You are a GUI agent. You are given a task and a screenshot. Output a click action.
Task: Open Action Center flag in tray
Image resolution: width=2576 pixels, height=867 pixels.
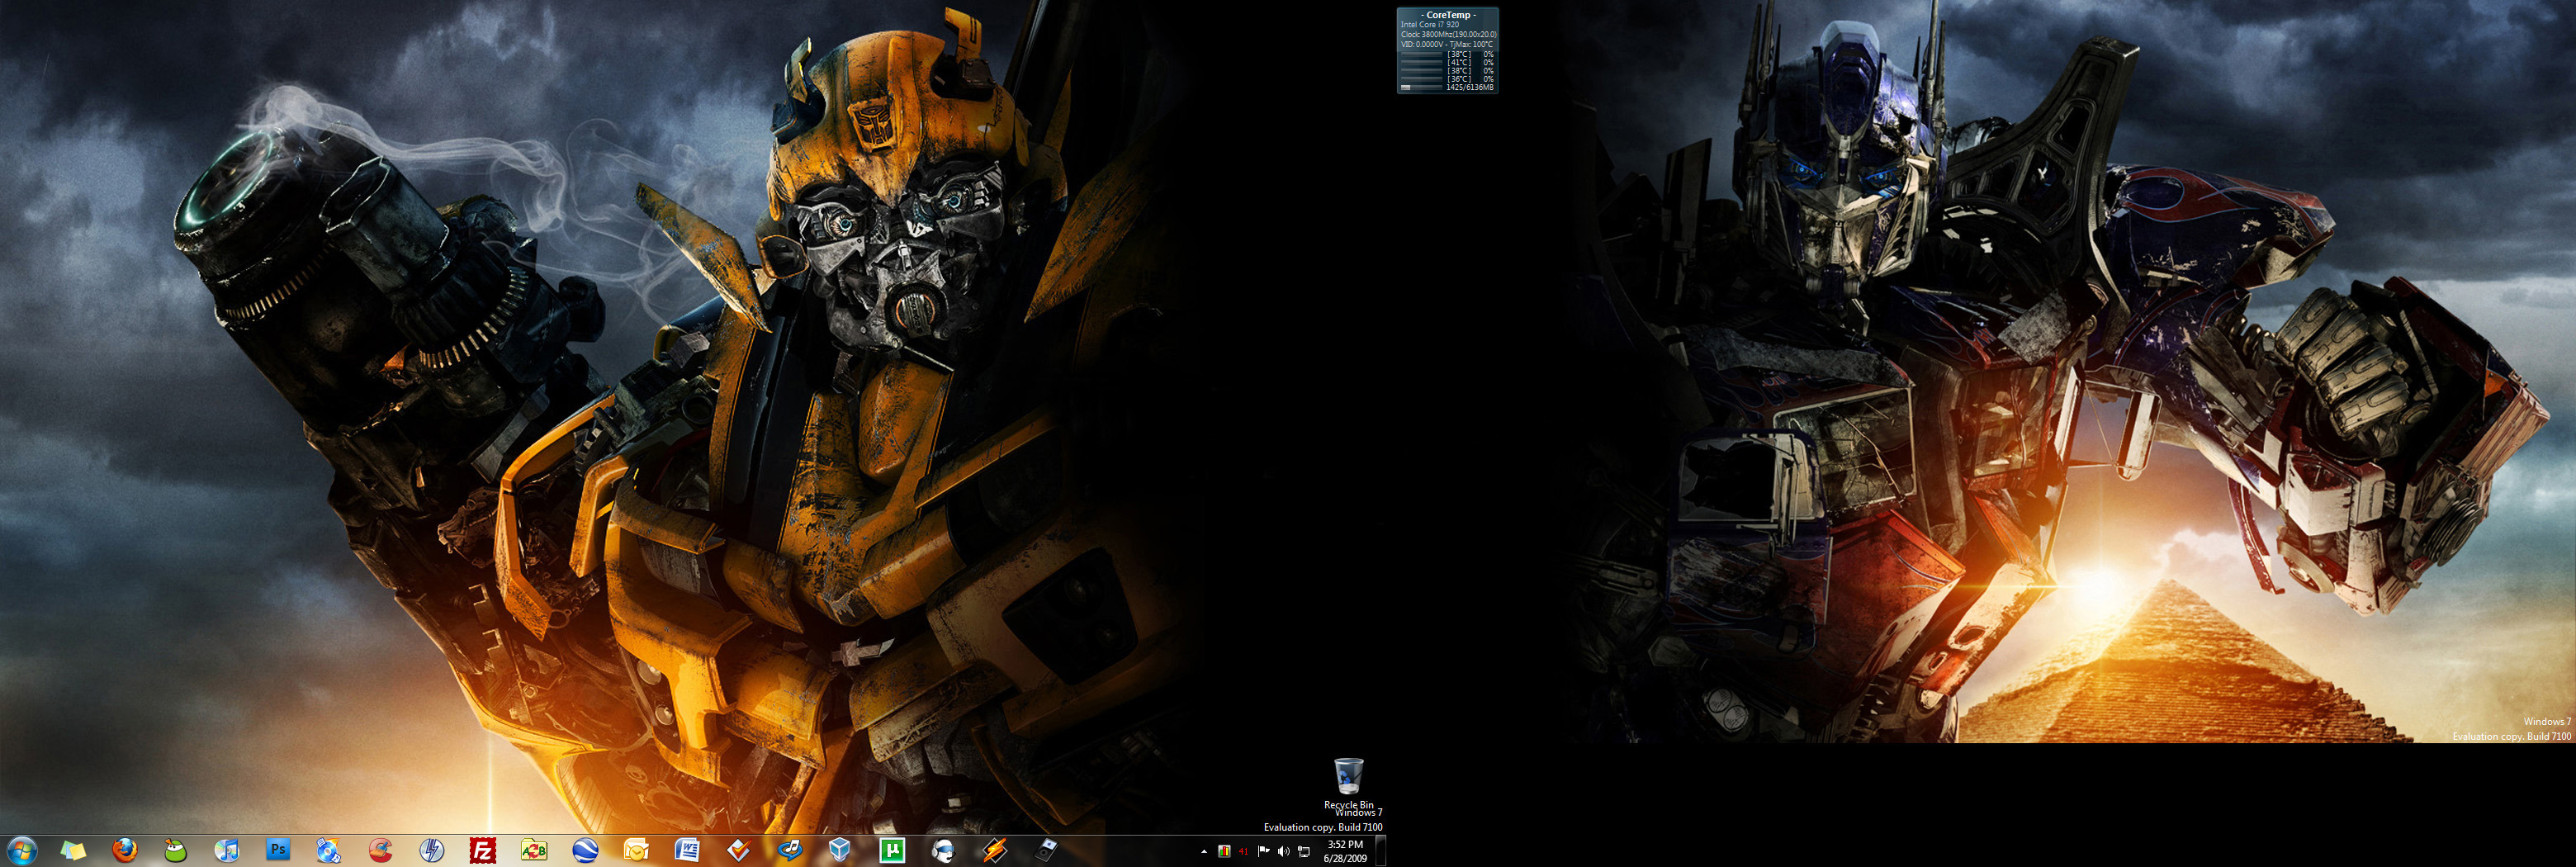coord(1263,852)
